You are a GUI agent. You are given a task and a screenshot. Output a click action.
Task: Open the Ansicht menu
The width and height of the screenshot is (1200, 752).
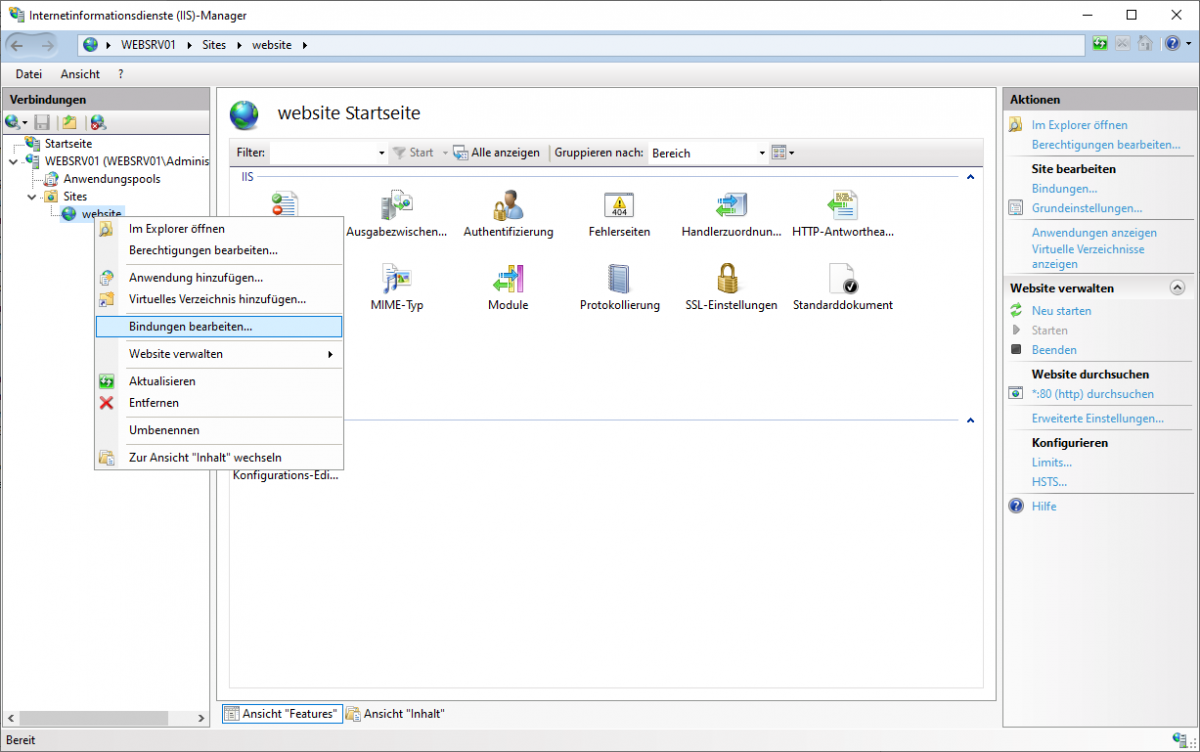[x=80, y=74]
